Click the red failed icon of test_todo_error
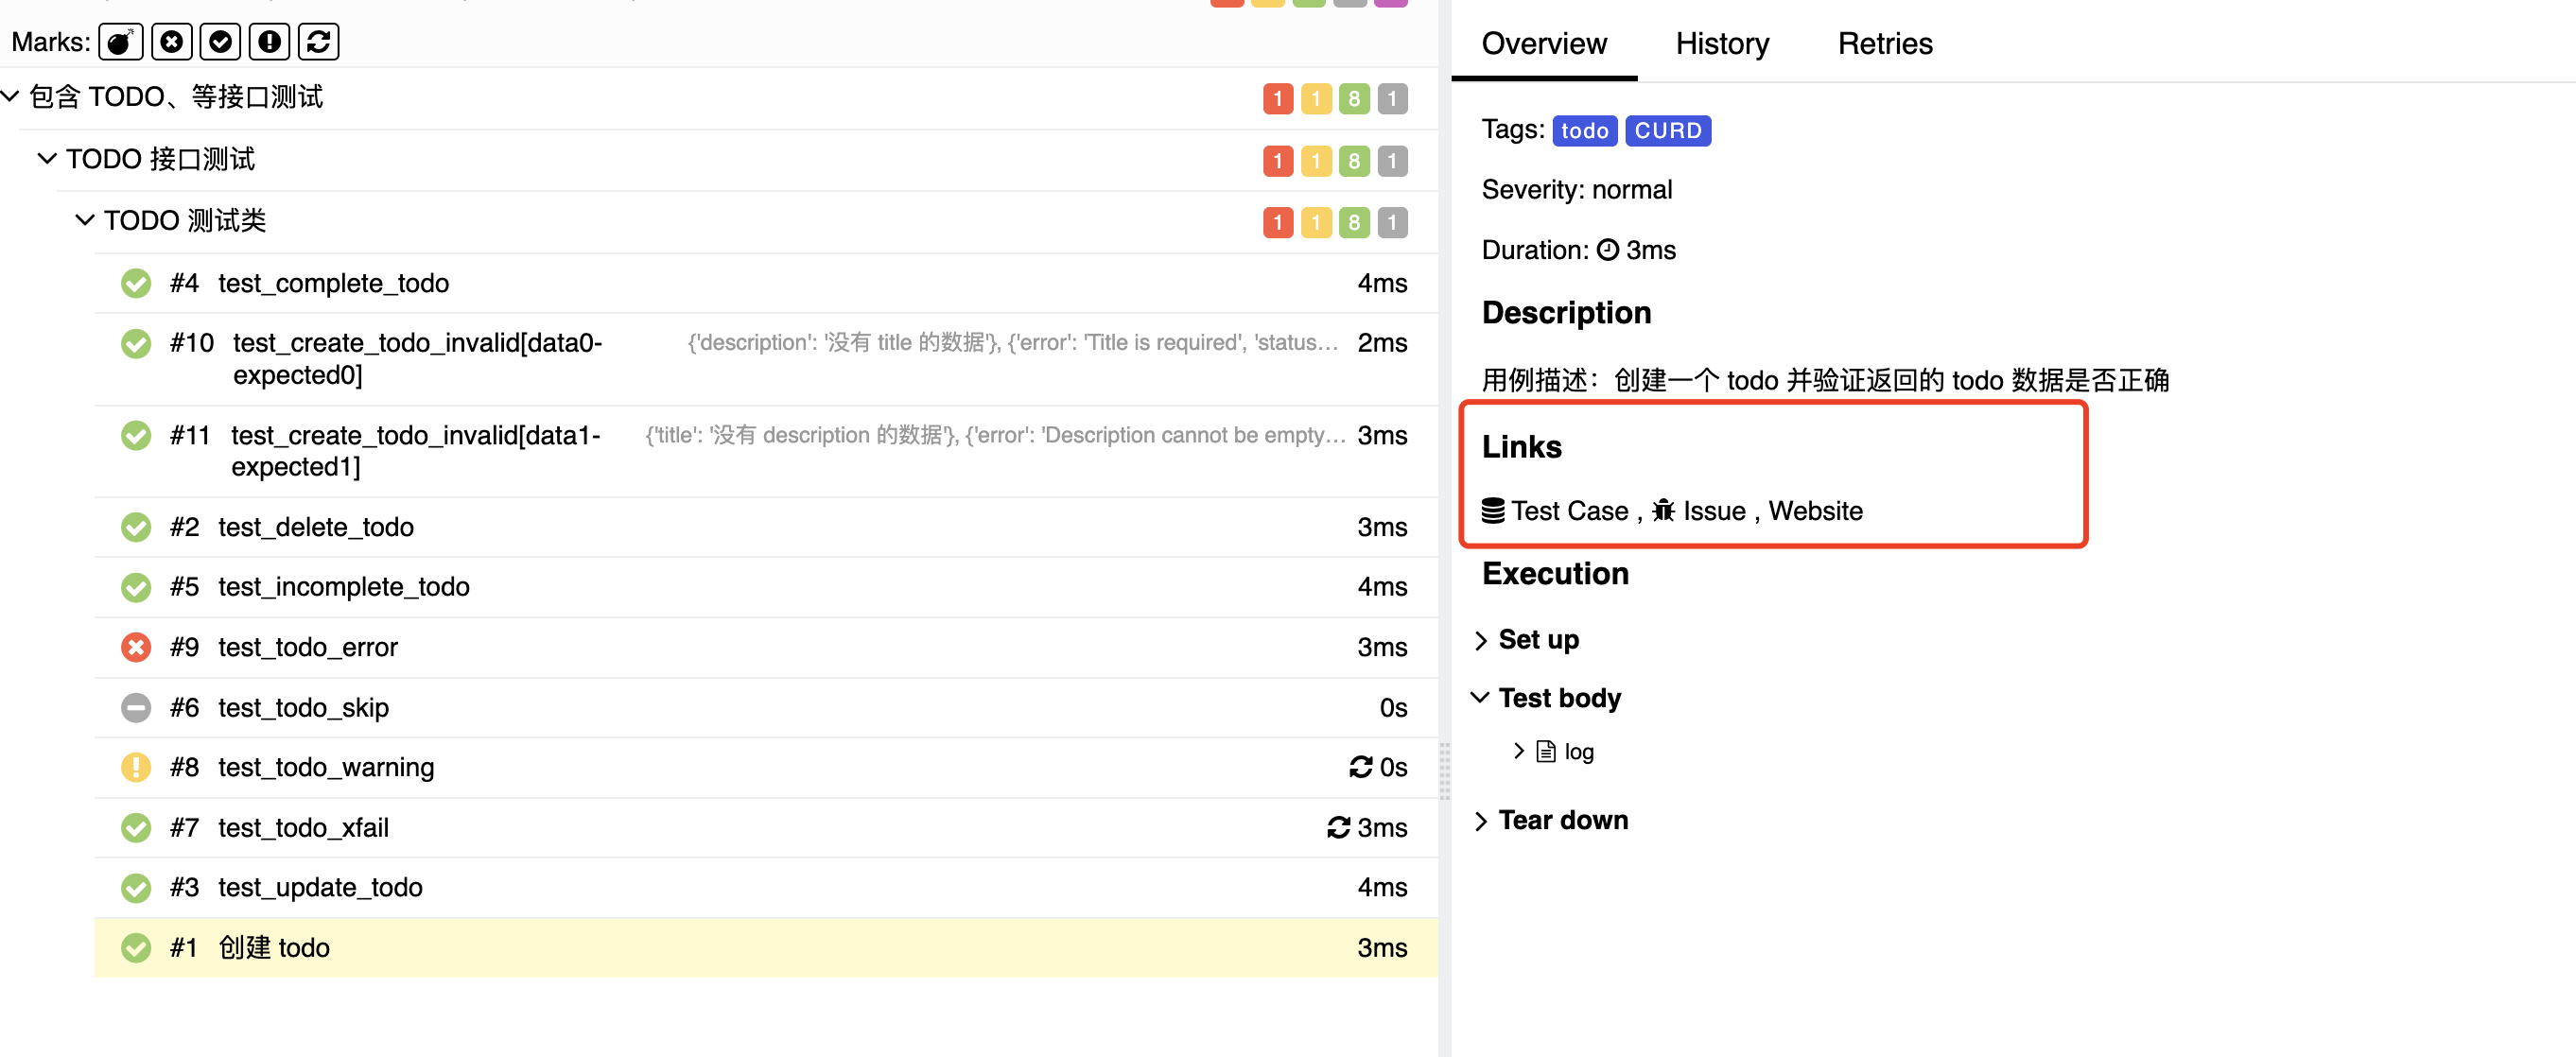The height and width of the screenshot is (1057, 2576). [x=136, y=647]
